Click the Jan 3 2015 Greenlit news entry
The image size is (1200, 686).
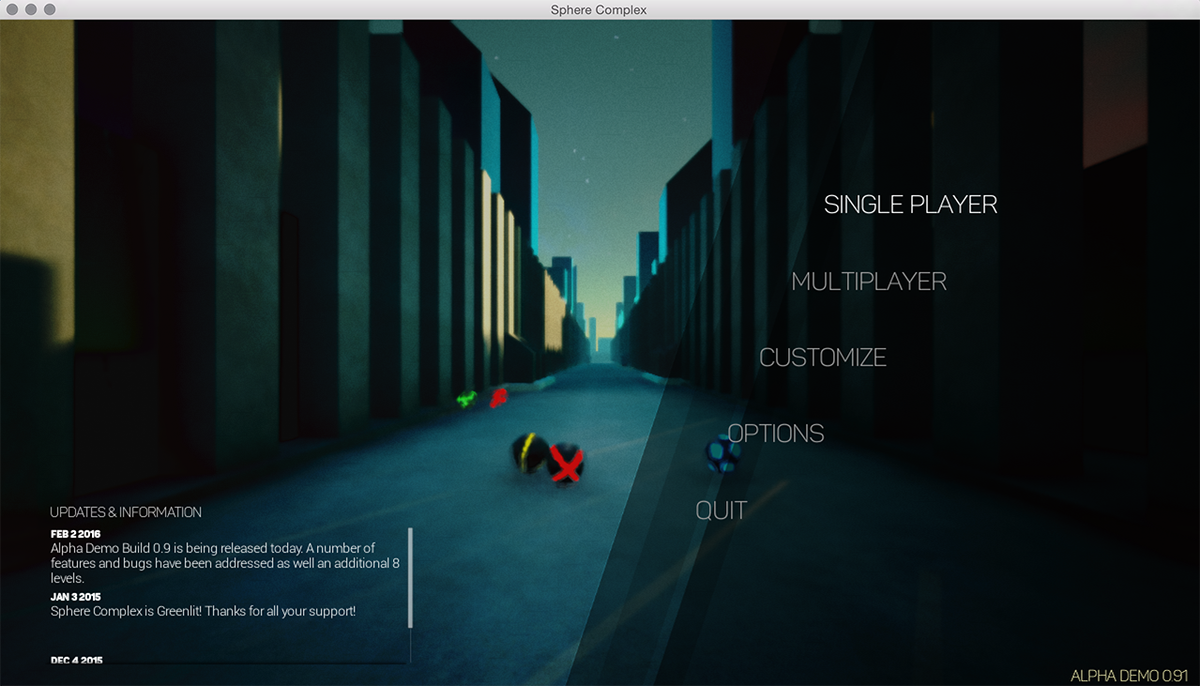203,604
